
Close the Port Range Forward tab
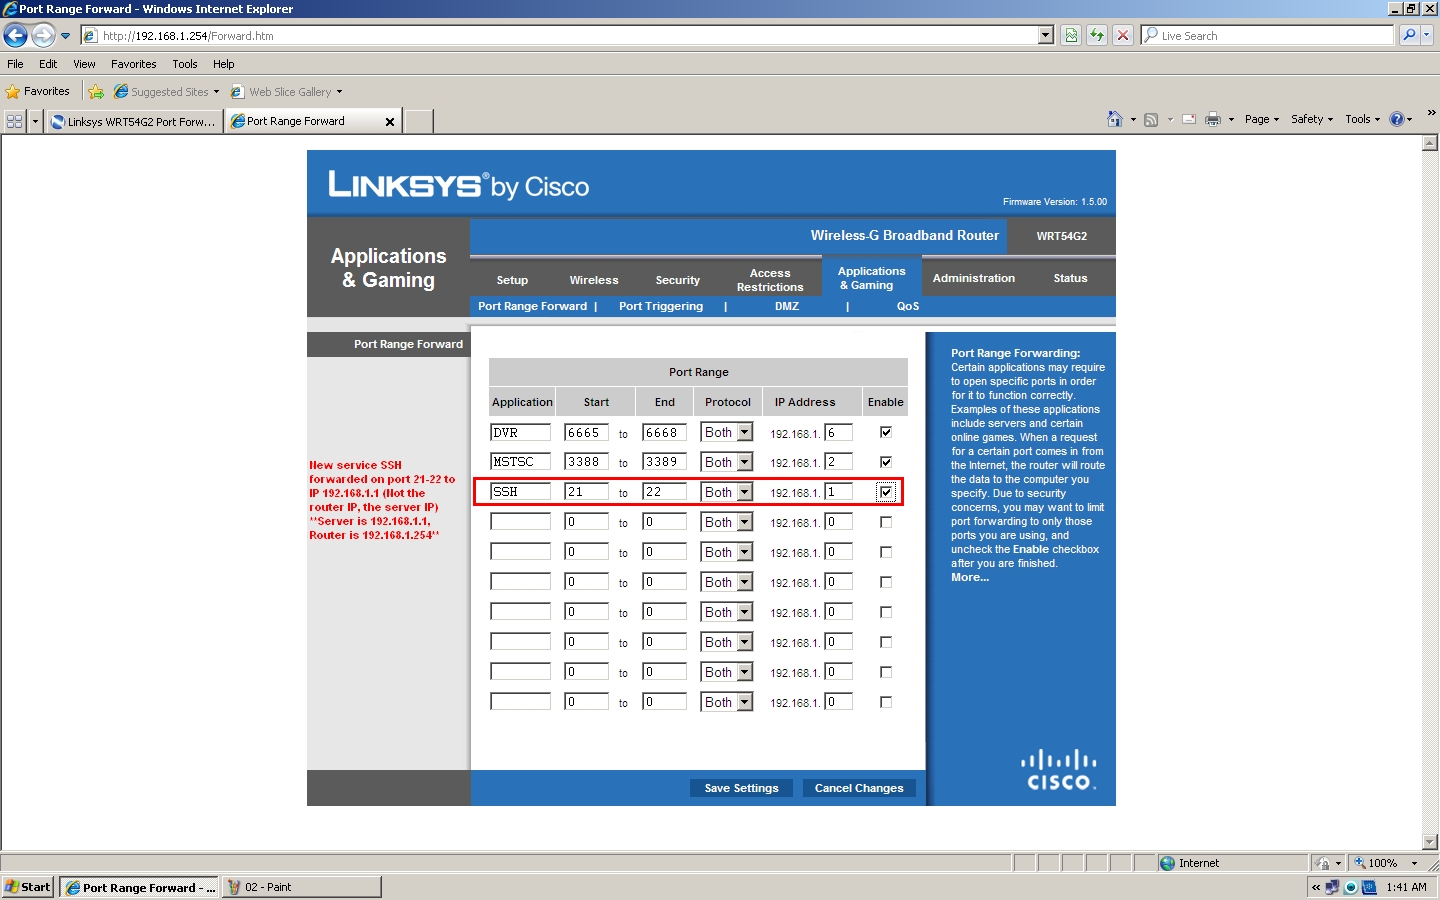pyautogui.click(x=390, y=122)
